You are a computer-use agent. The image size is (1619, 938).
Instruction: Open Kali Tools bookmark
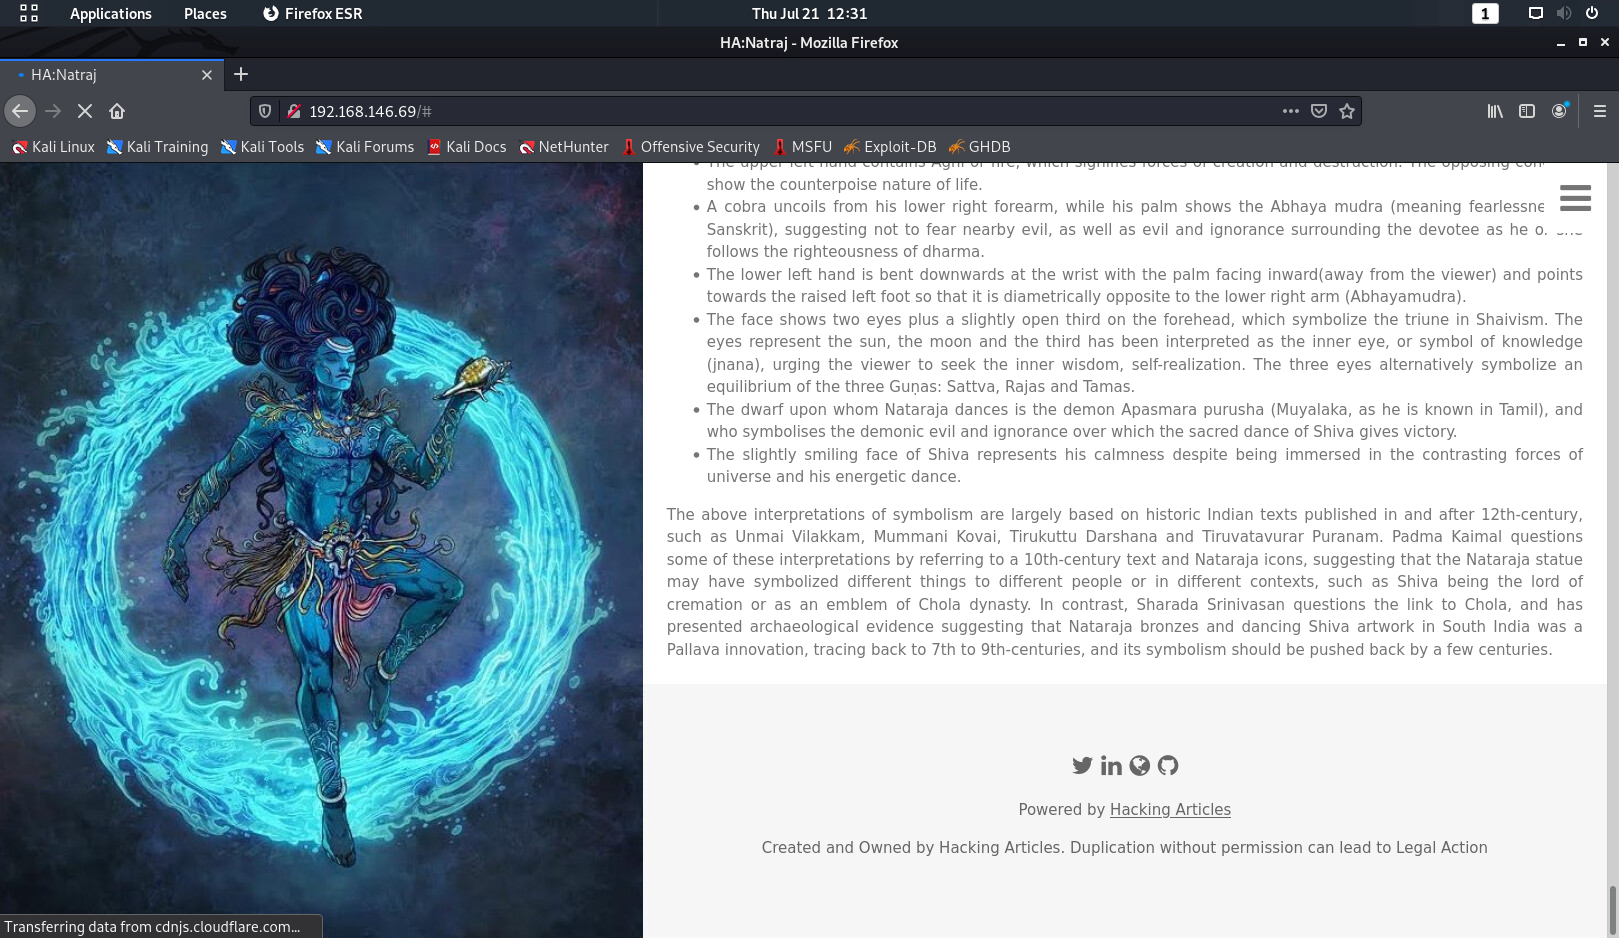pos(262,147)
